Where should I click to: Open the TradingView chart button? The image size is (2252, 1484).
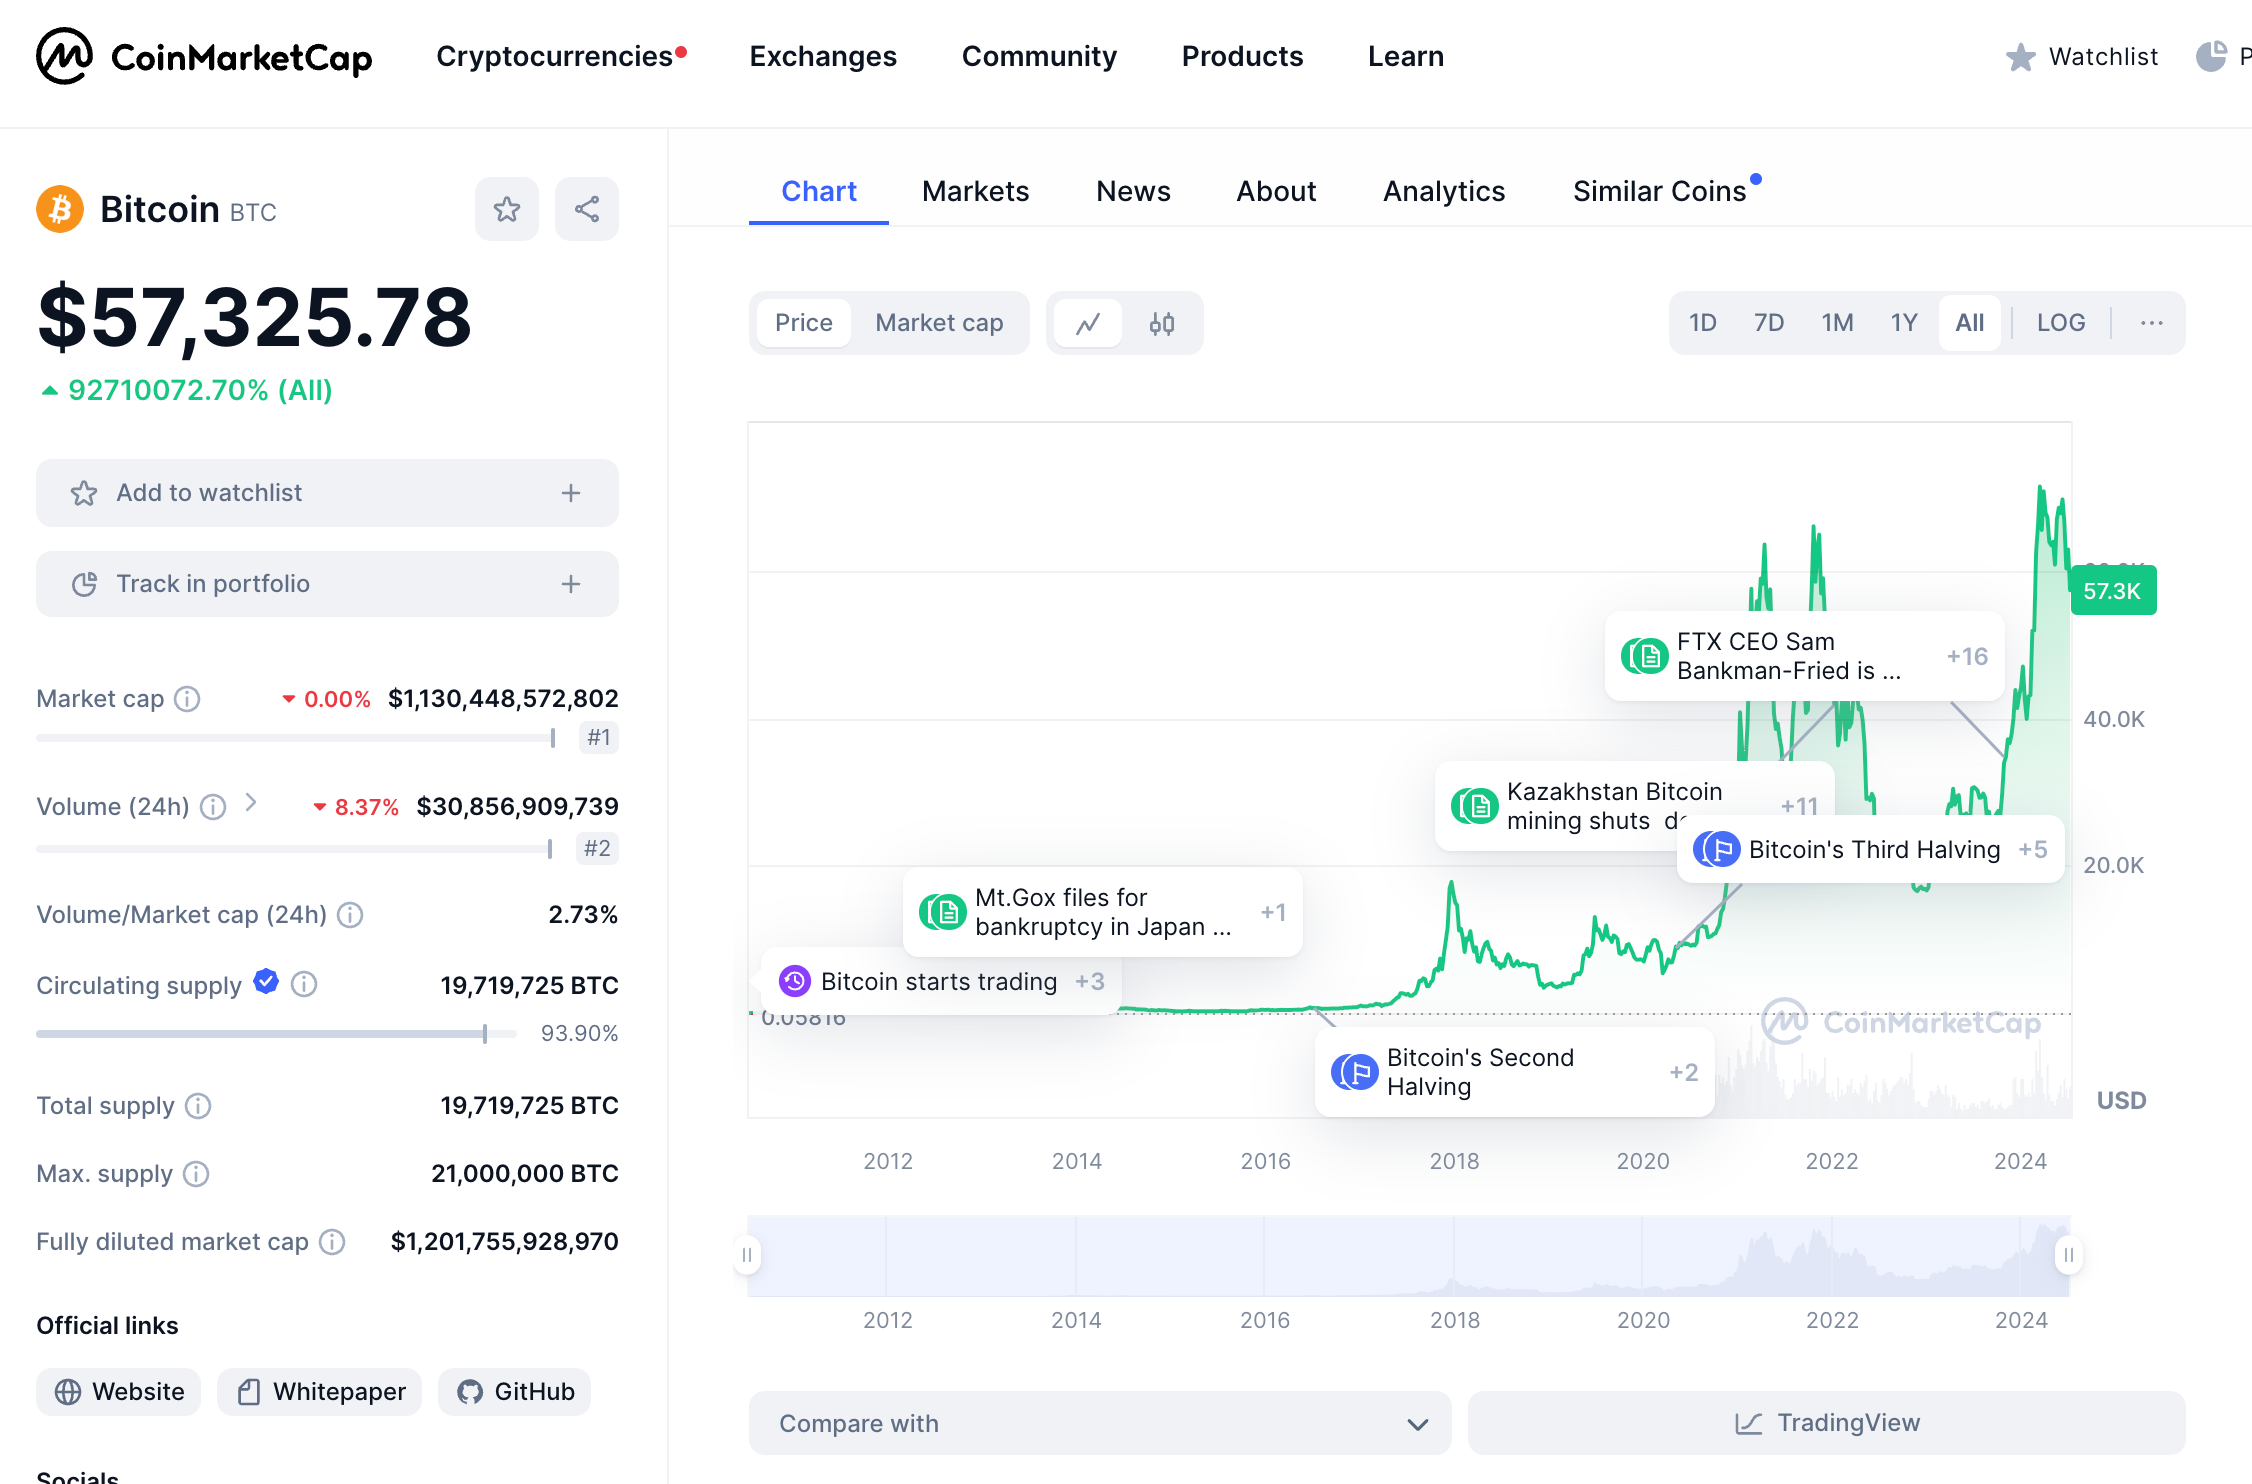(x=1826, y=1423)
